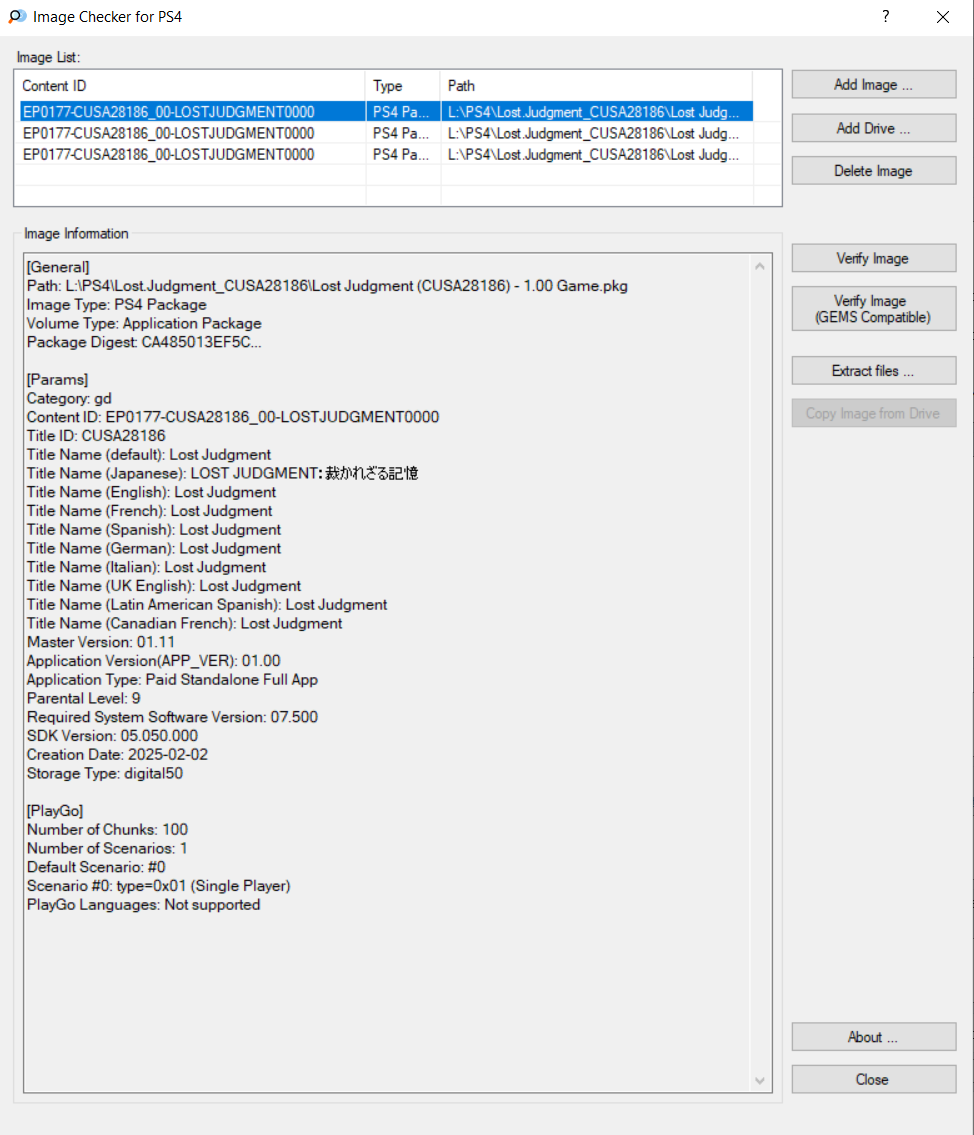
Task: Click the Number of Chunks: 100 line
Action: [x=107, y=830]
